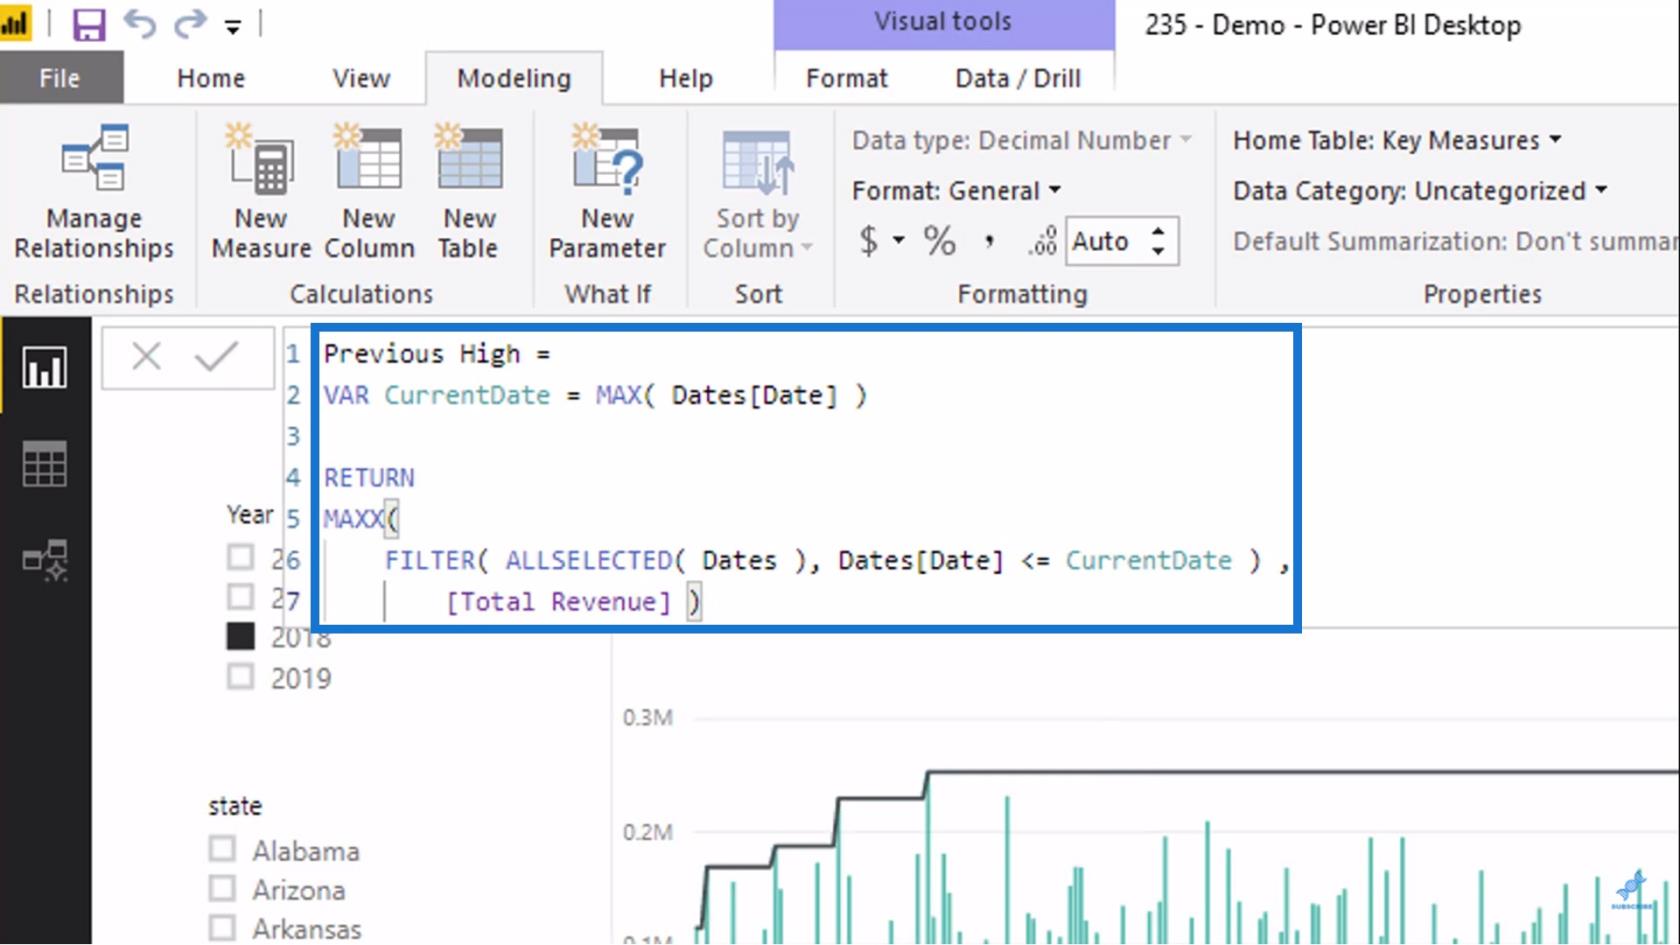The image size is (1680, 945).
Task: Click the Save icon in the title bar
Action: [x=88, y=24]
